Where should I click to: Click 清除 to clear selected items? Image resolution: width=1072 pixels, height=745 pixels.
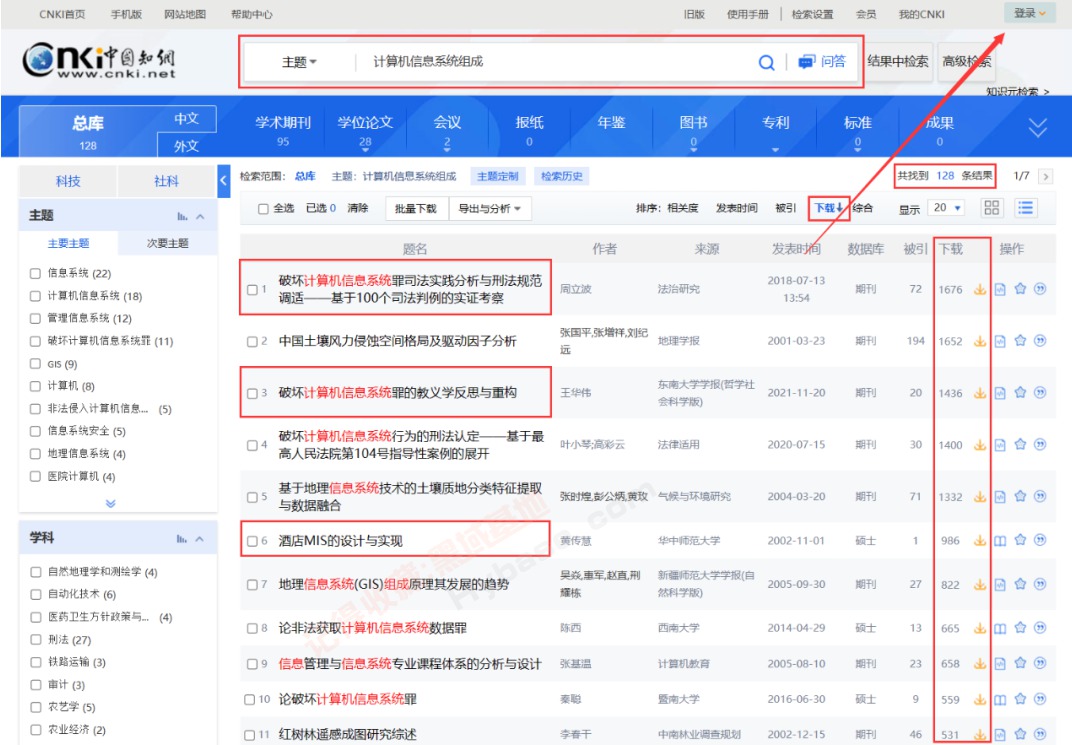(358, 208)
